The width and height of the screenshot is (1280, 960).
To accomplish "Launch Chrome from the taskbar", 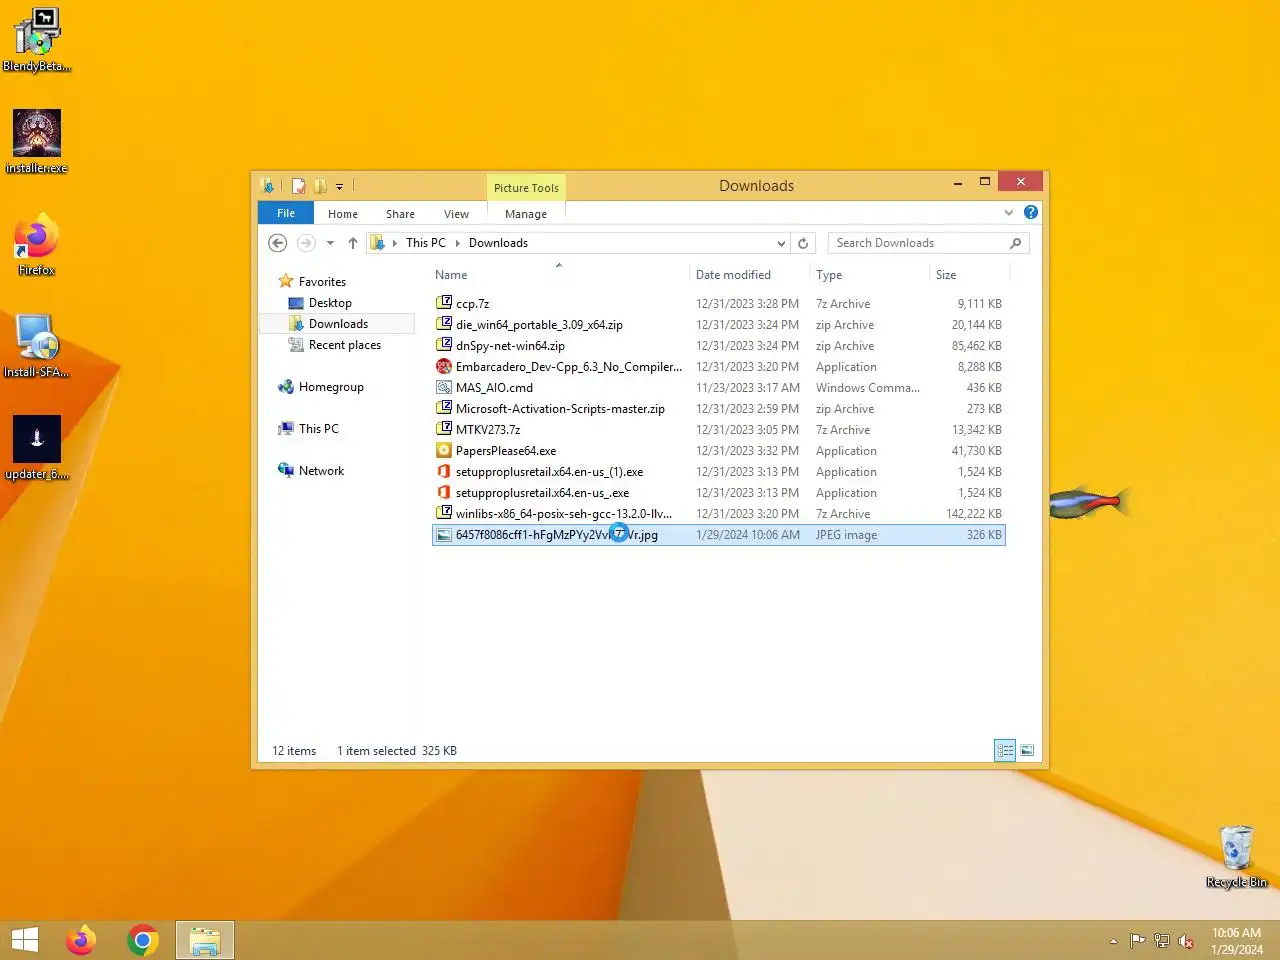I will 143,940.
